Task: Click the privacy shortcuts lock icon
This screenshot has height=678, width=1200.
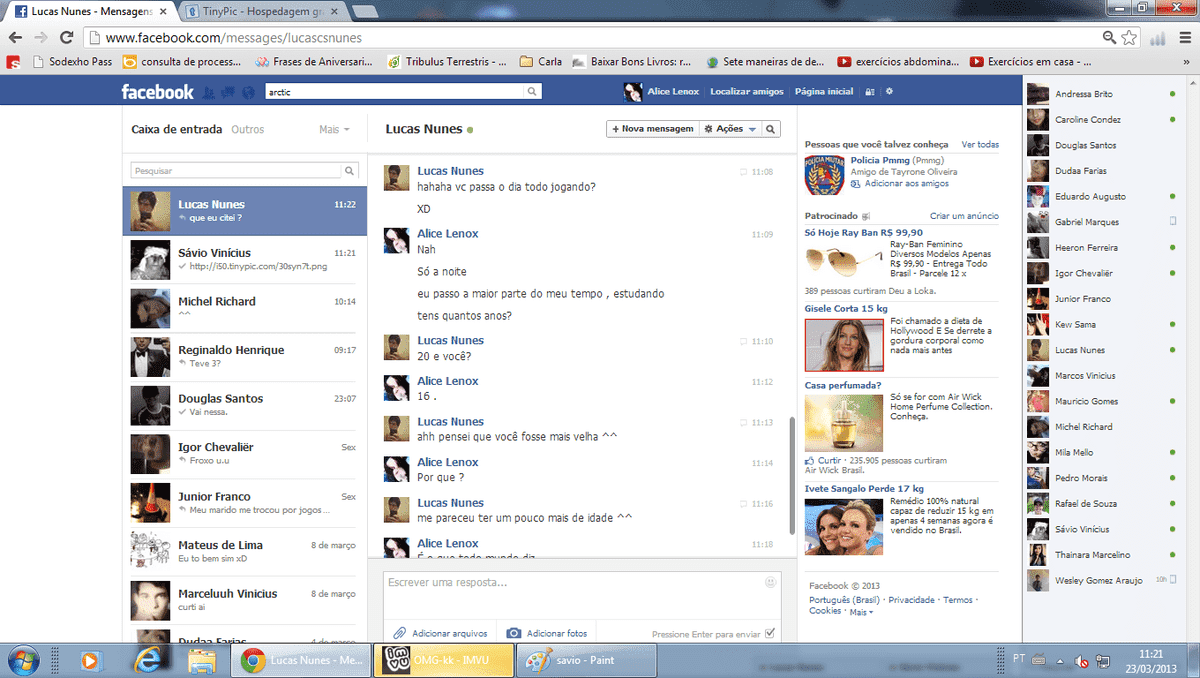Action: pyautogui.click(x=868, y=91)
